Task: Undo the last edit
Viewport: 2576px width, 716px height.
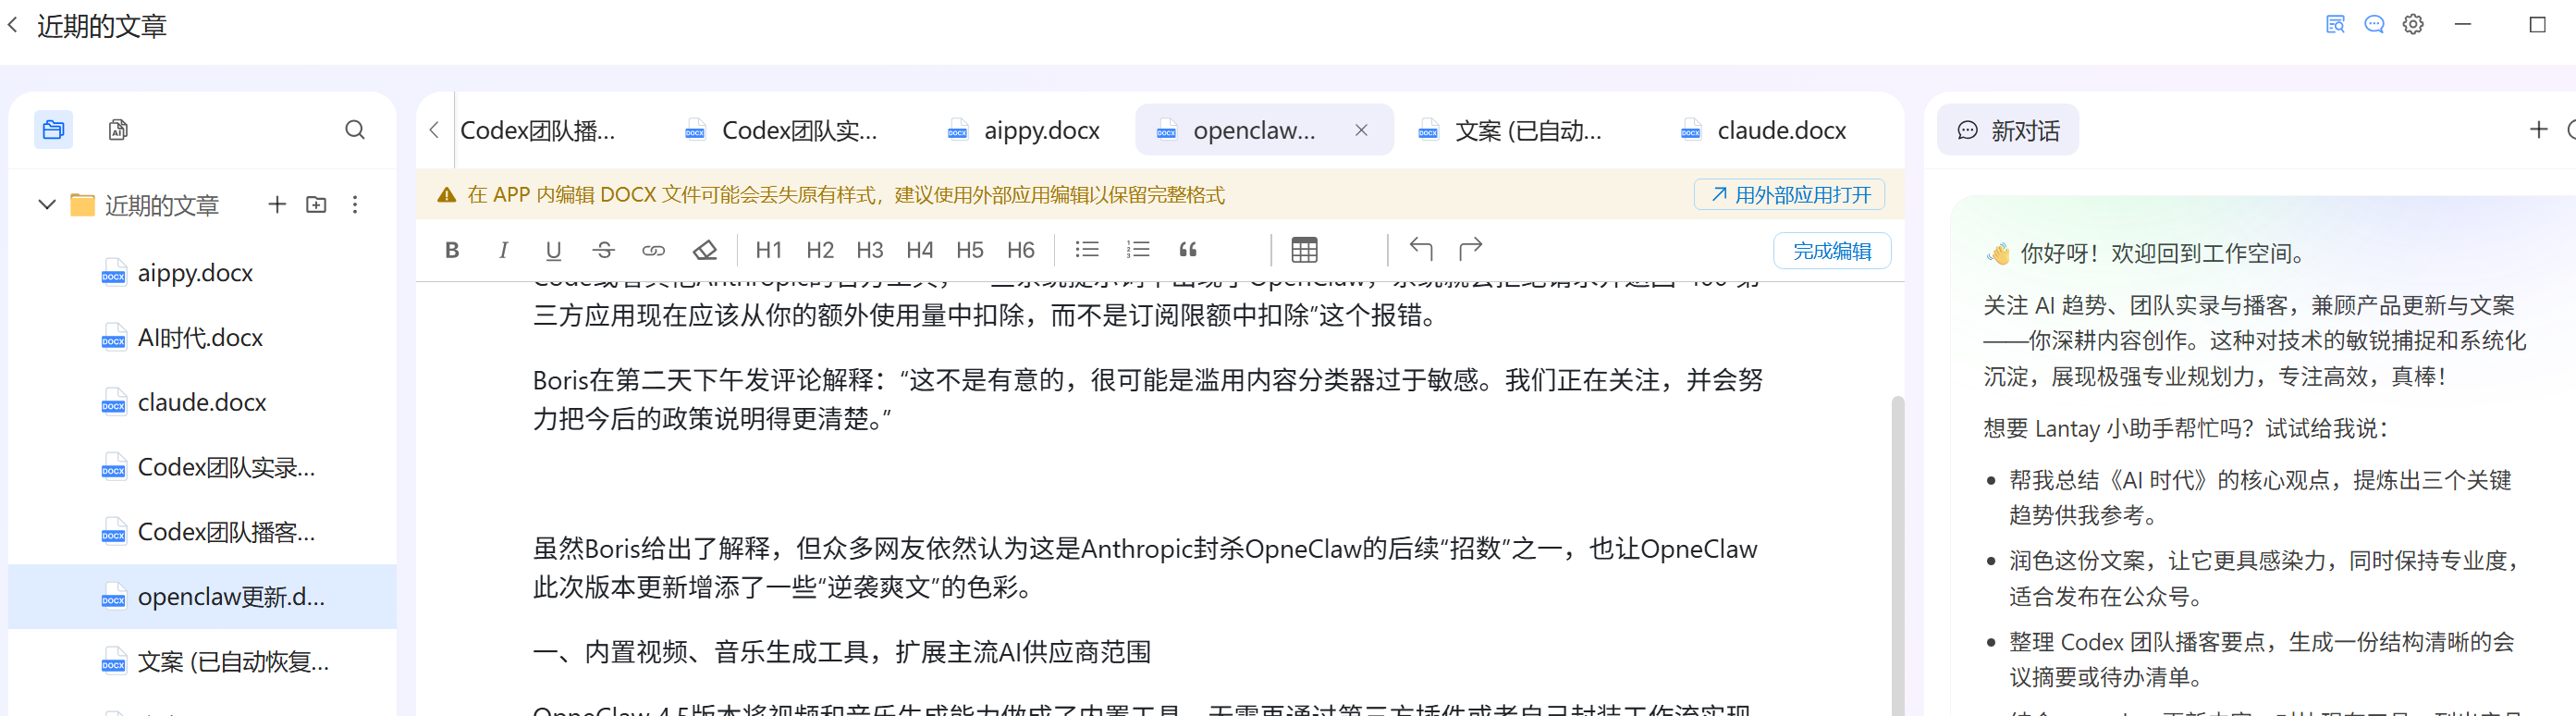Action: click(x=1420, y=249)
